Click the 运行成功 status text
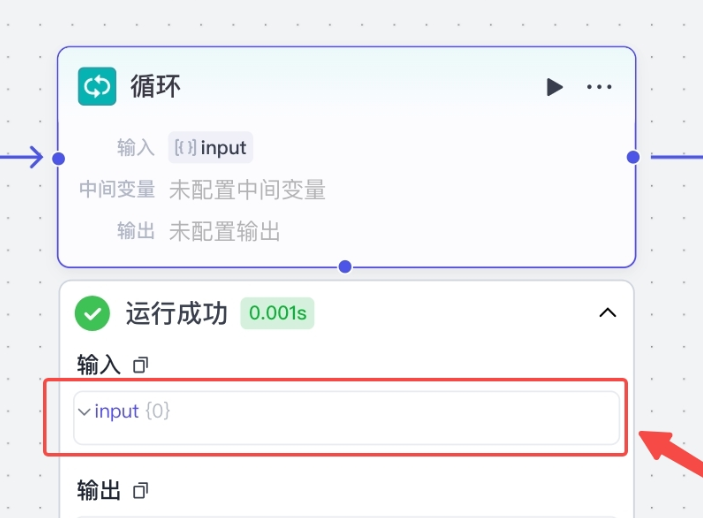The width and height of the screenshot is (703, 518). (x=177, y=314)
